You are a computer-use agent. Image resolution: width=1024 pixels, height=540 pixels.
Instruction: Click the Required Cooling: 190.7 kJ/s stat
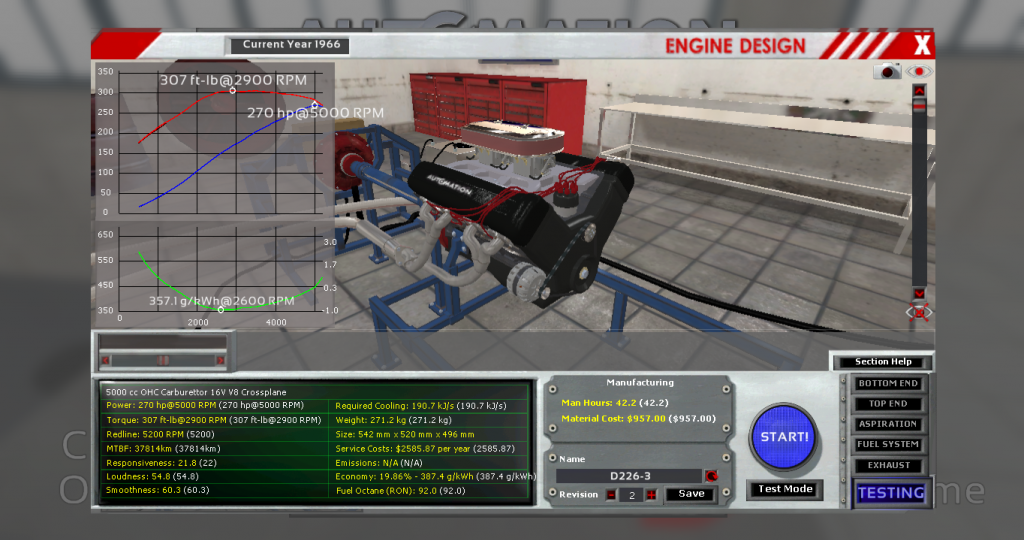(421, 405)
